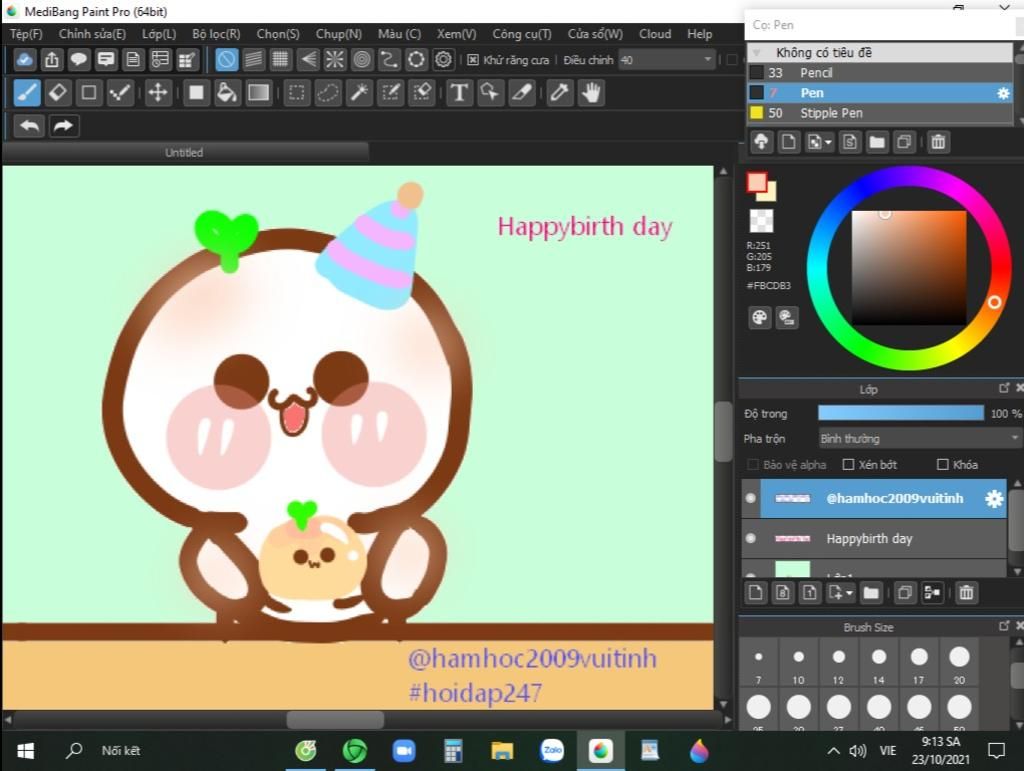Choose brush size 20
Image resolution: width=1024 pixels, height=771 pixels.
click(959, 663)
